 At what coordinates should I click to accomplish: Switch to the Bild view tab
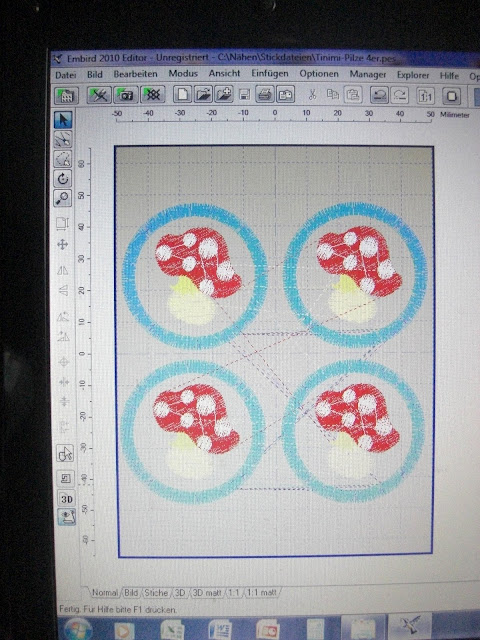(131, 592)
